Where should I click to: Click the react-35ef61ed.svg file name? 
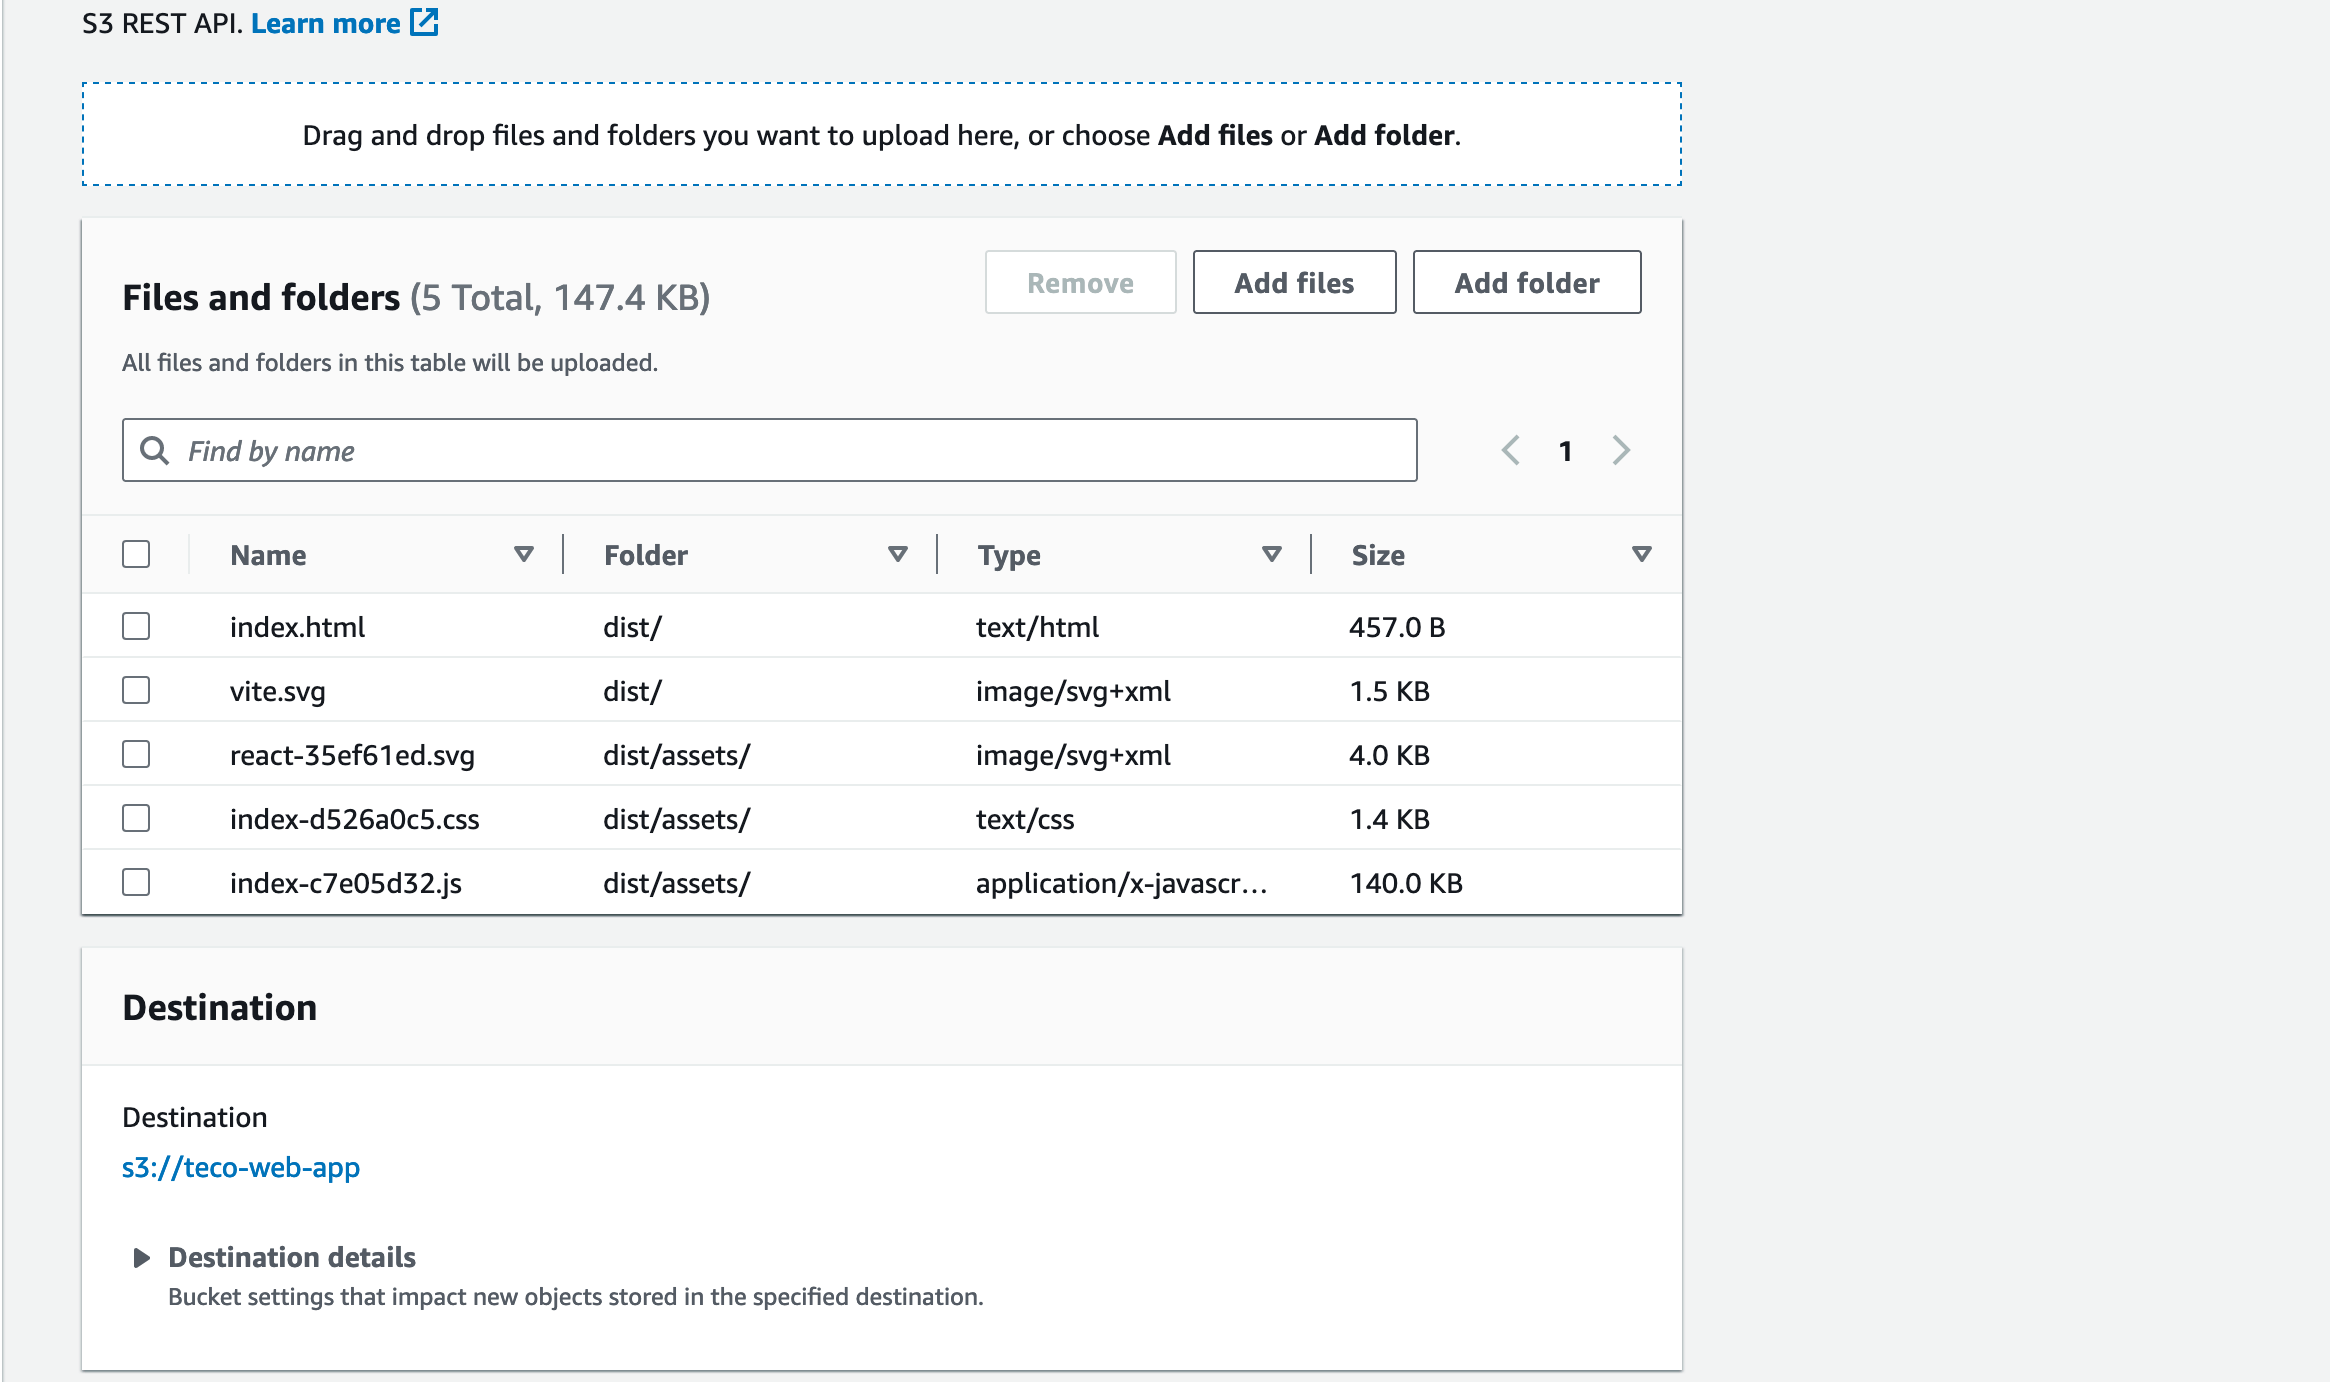(353, 755)
